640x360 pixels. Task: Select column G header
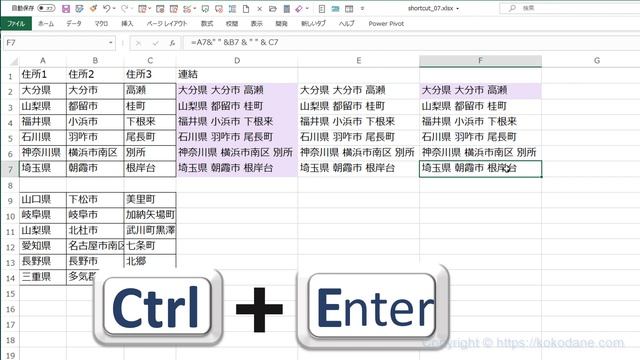click(x=597, y=61)
